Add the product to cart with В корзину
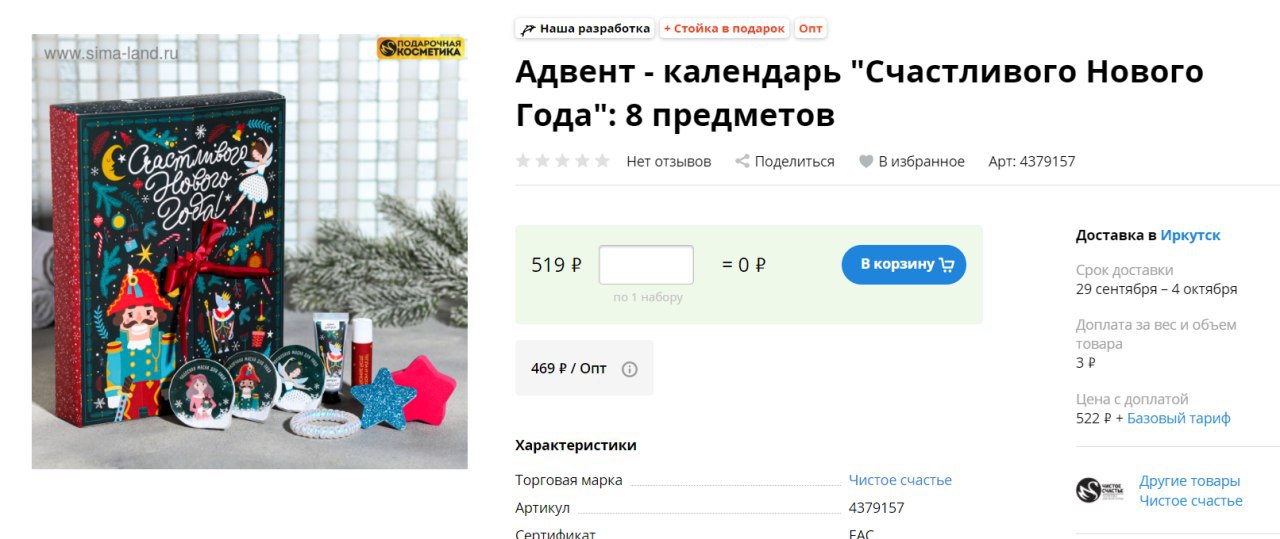 pos(904,265)
